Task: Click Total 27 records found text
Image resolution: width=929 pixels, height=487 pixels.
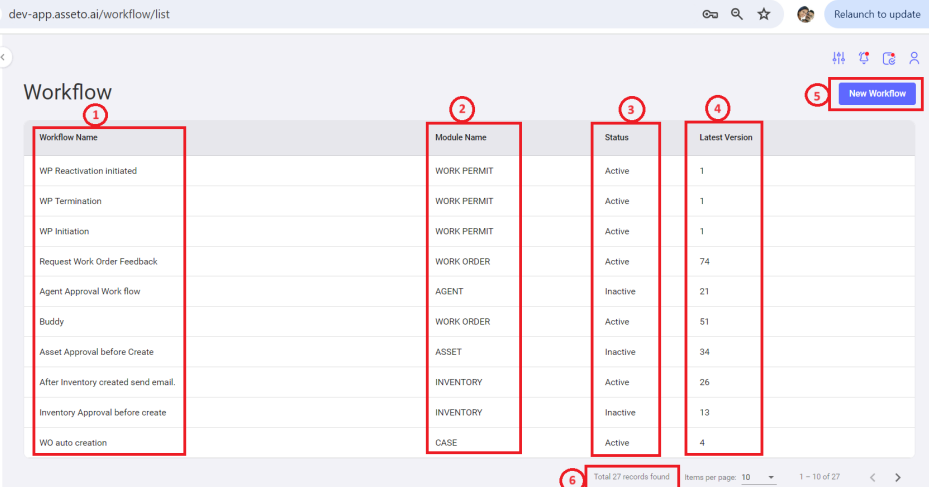Action: tap(632, 476)
